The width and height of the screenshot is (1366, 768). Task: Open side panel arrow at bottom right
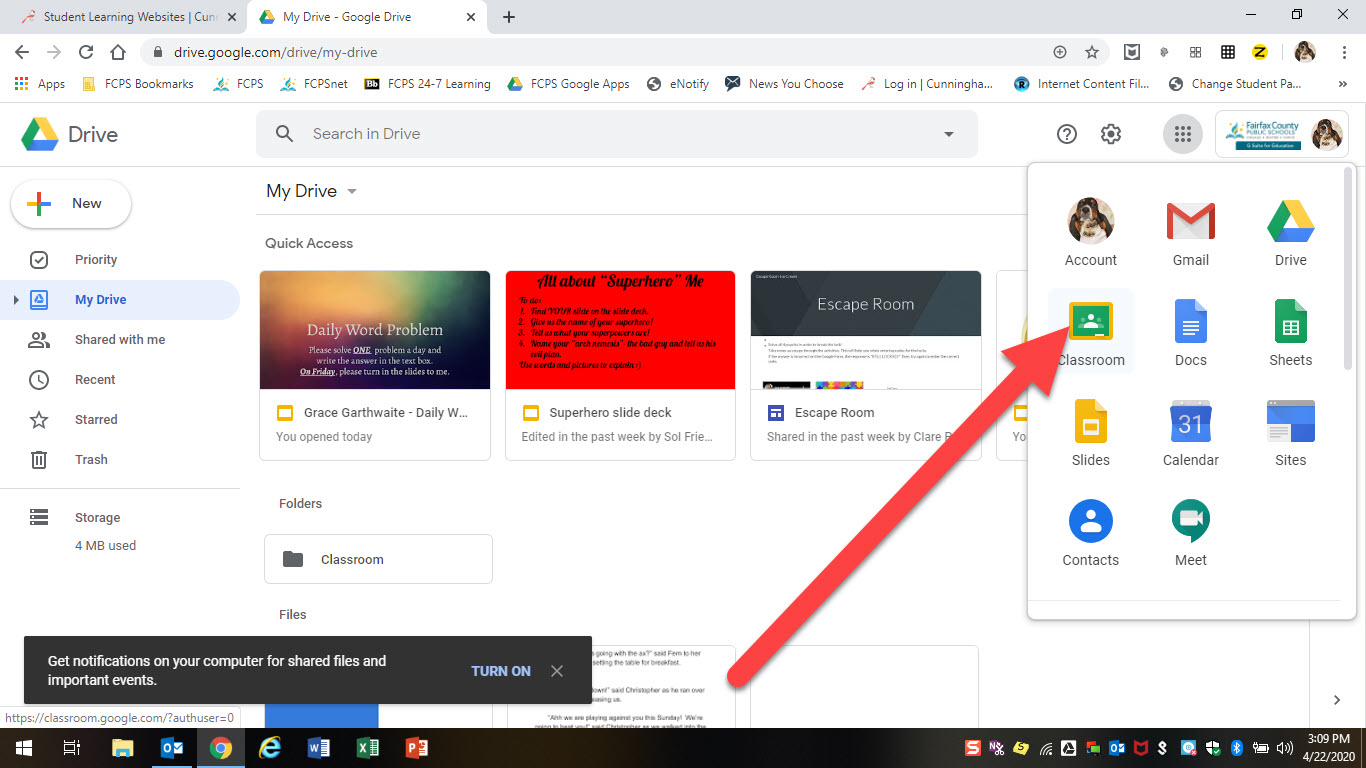click(1337, 700)
